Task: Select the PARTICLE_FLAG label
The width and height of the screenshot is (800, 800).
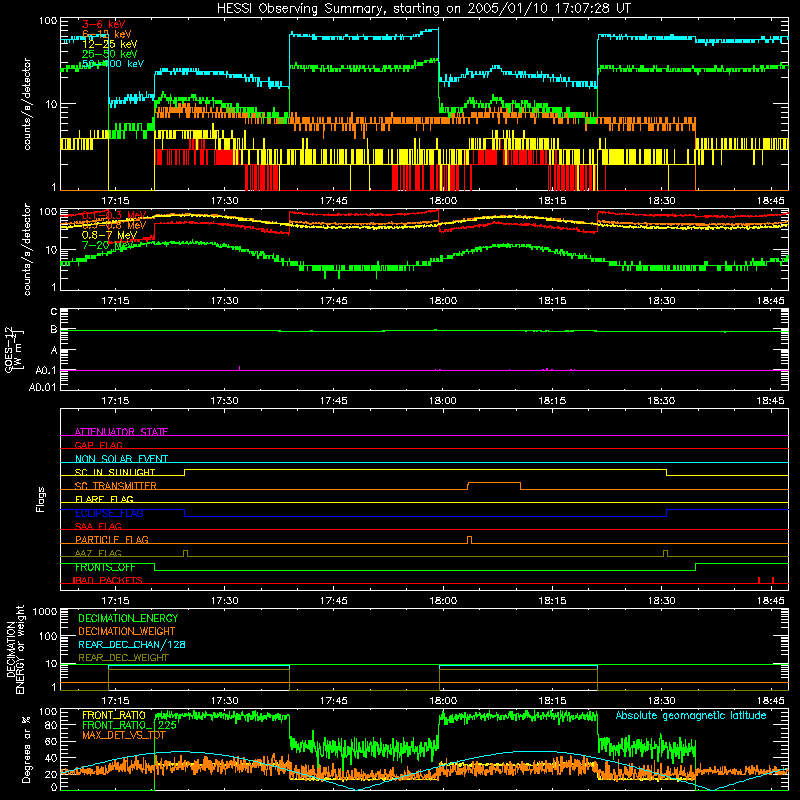Action: coord(112,539)
